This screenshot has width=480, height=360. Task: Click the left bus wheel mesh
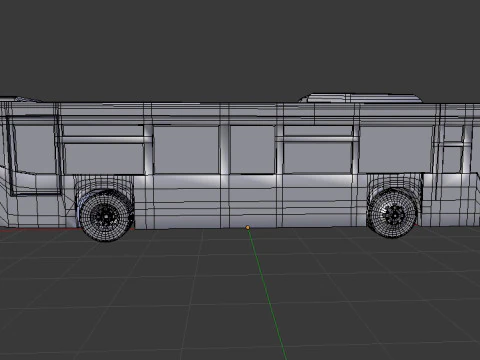[x=106, y=216]
